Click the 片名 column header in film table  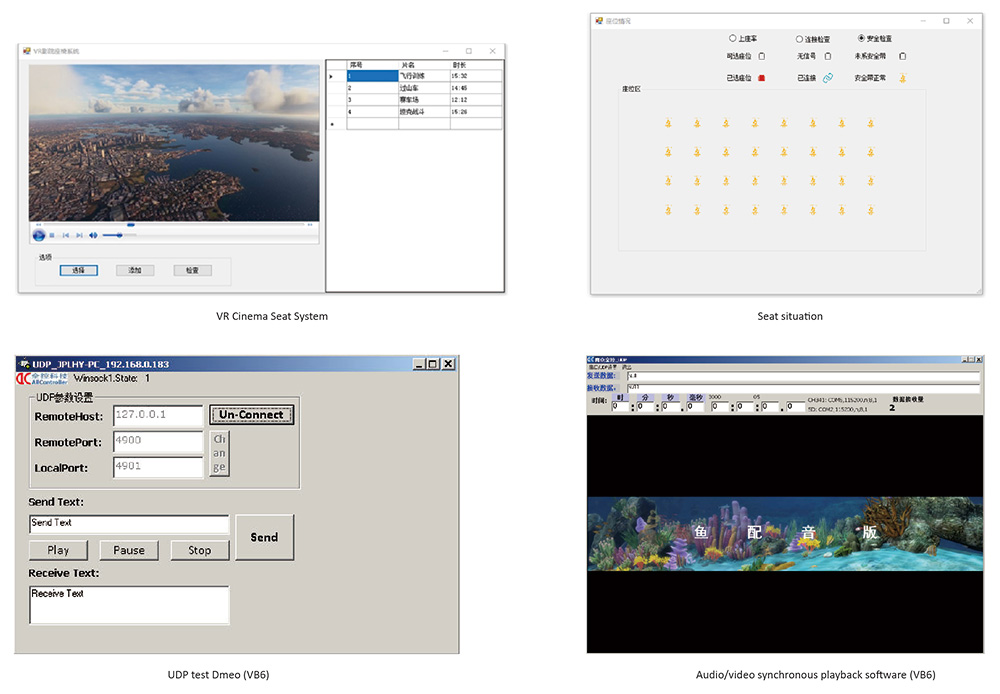(424, 65)
